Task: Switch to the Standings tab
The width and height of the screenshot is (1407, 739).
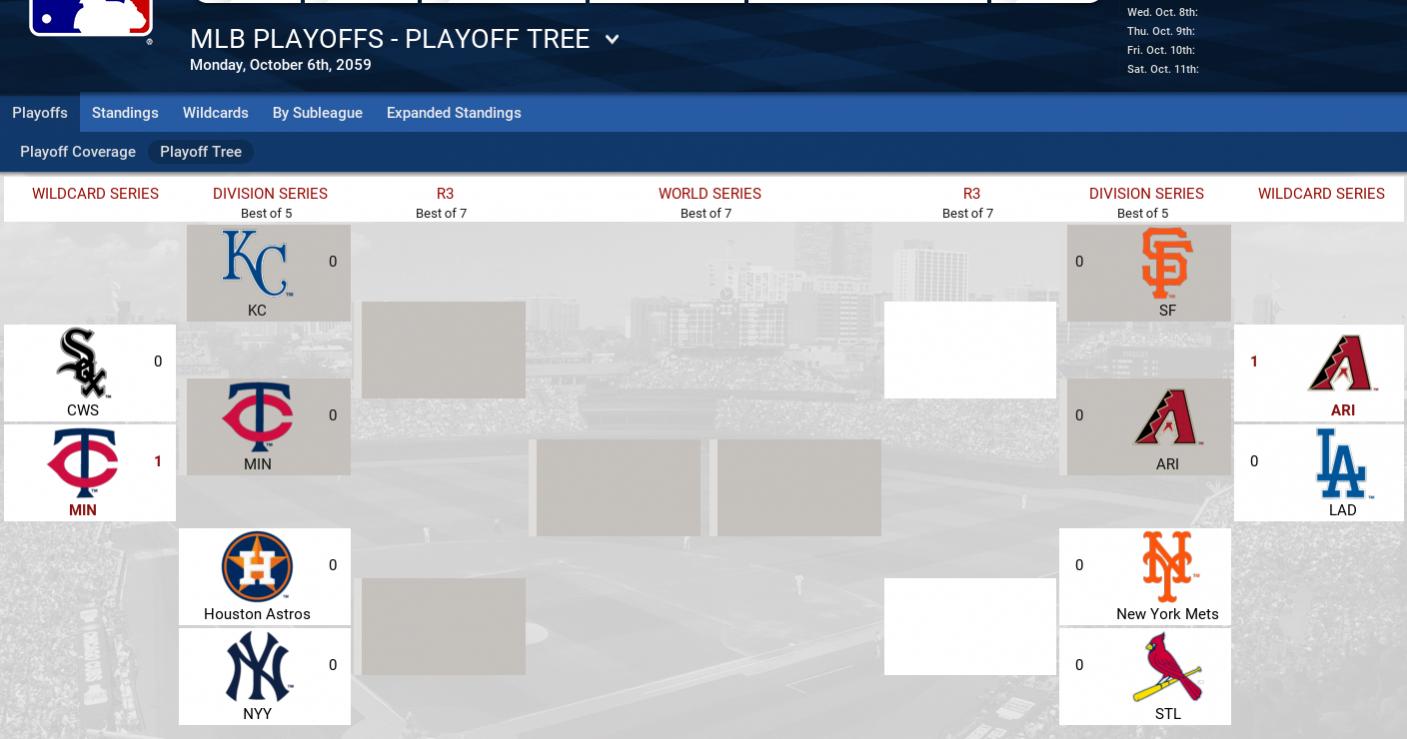Action: coord(125,113)
